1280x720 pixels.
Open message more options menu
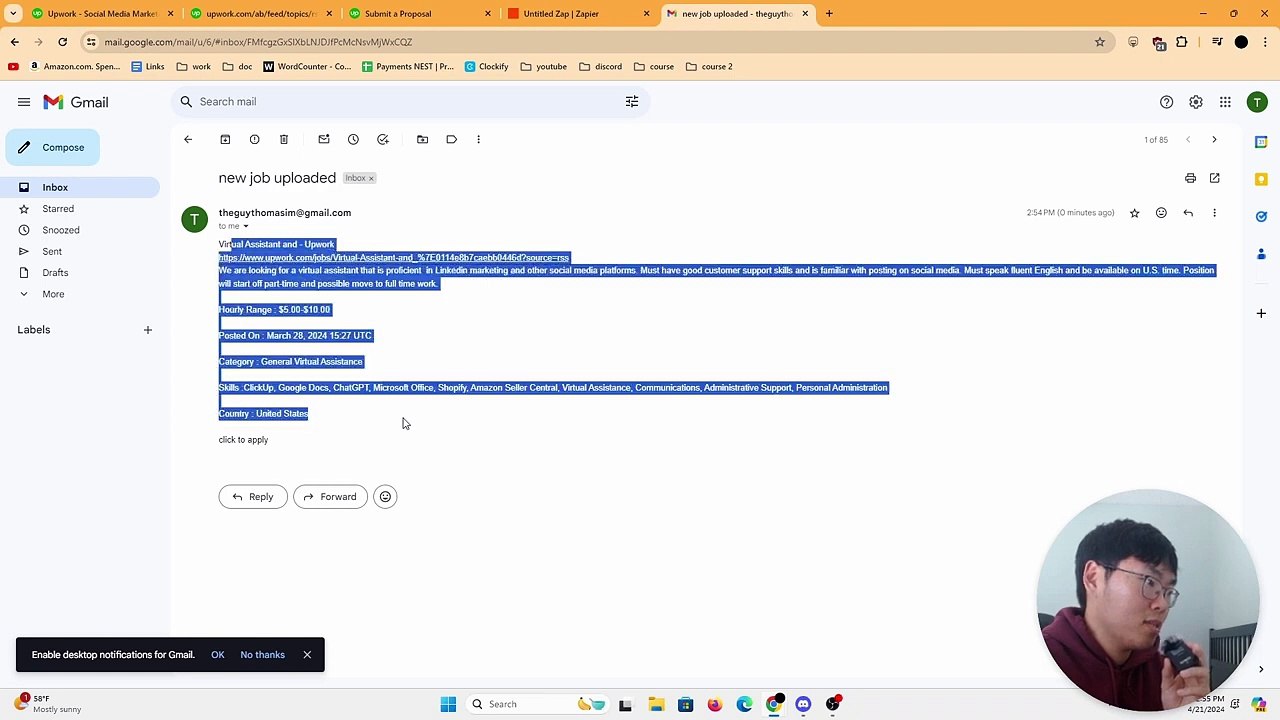[1214, 213]
